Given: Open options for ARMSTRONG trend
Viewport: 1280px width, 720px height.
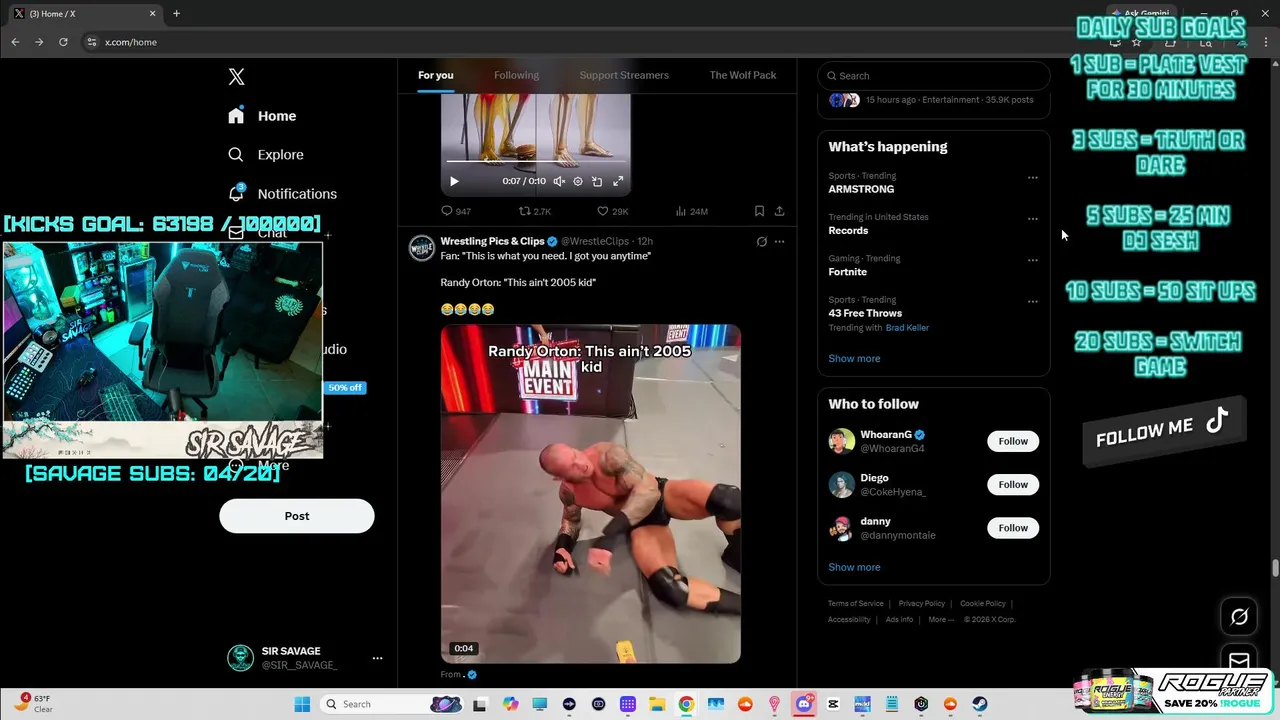Looking at the screenshot, I should click(1033, 178).
